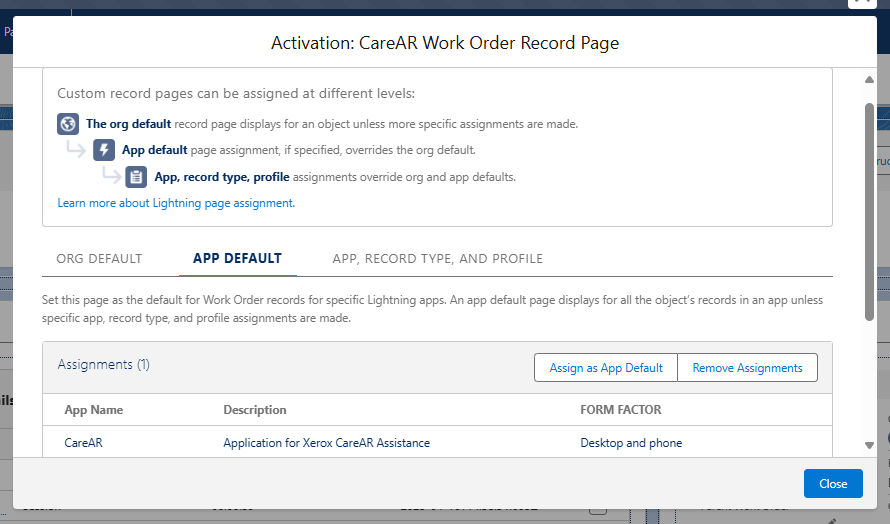Switch to the ORG DEFAULT tab
Image resolution: width=890 pixels, height=524 pixels.
click(x=99, y=259)
